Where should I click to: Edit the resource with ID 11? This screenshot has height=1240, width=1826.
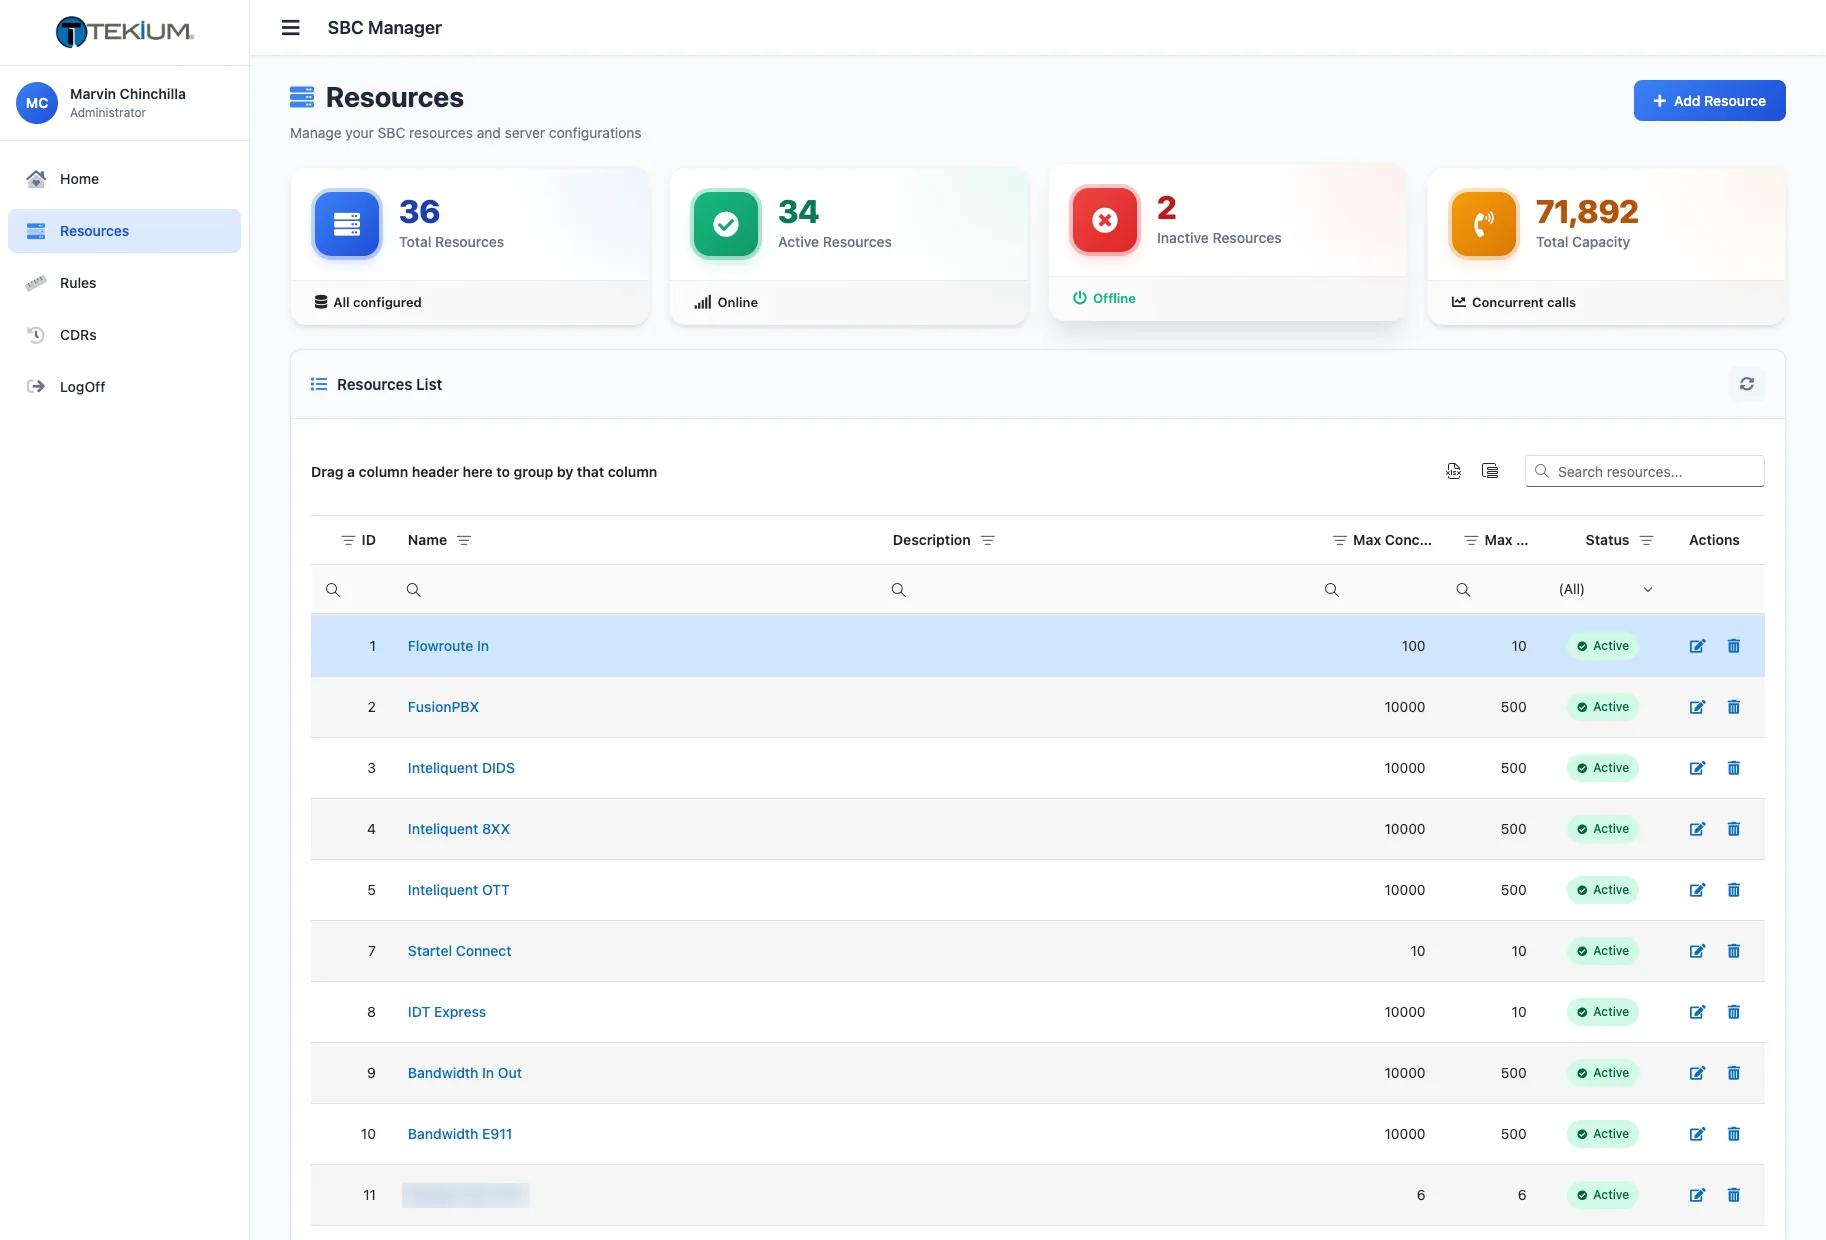tap(1697, 1195)
